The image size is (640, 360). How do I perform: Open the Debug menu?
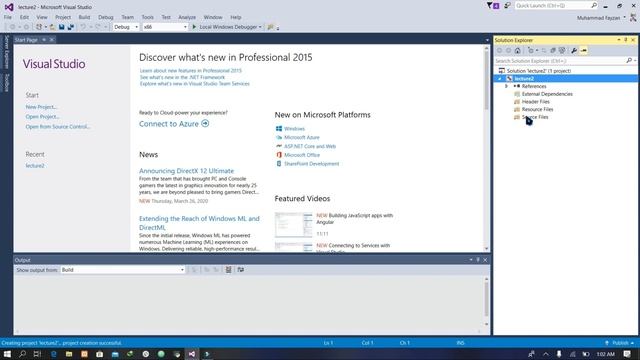106,17
